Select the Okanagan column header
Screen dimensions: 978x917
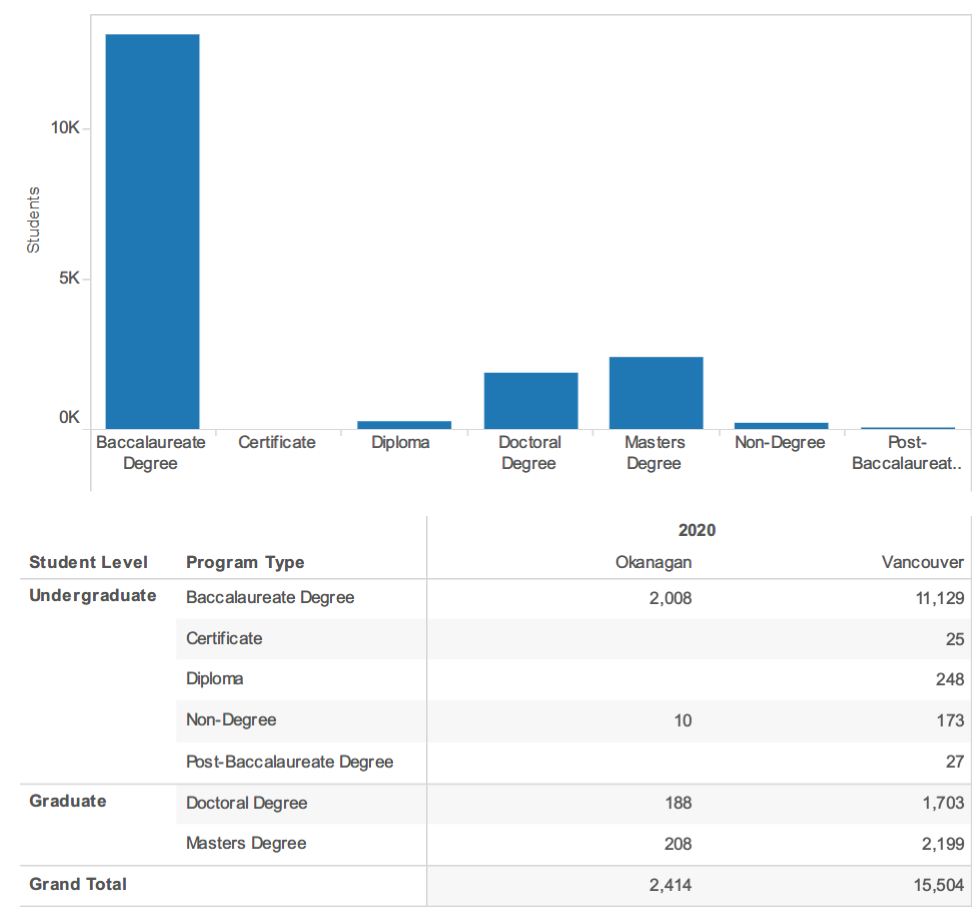[653, 562]
